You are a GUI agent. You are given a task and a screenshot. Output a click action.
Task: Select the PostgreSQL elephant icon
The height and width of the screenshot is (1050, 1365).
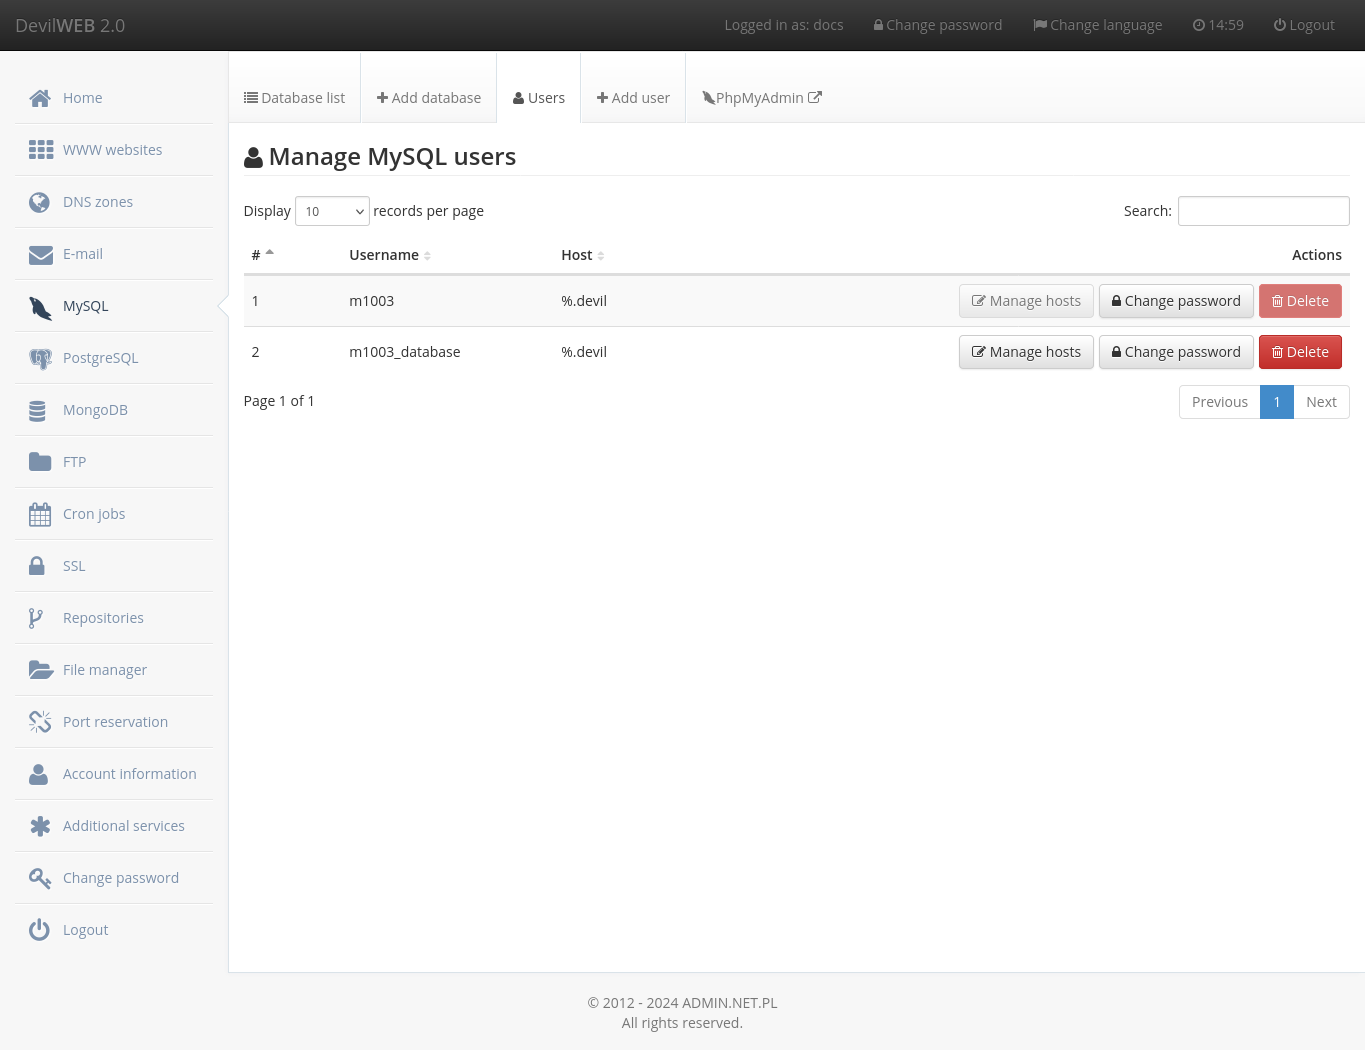tap(40, 357)
